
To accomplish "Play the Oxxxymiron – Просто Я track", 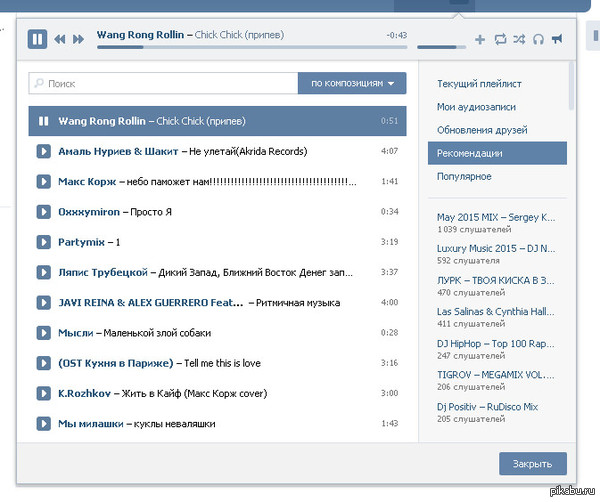I will coord(44,212).
